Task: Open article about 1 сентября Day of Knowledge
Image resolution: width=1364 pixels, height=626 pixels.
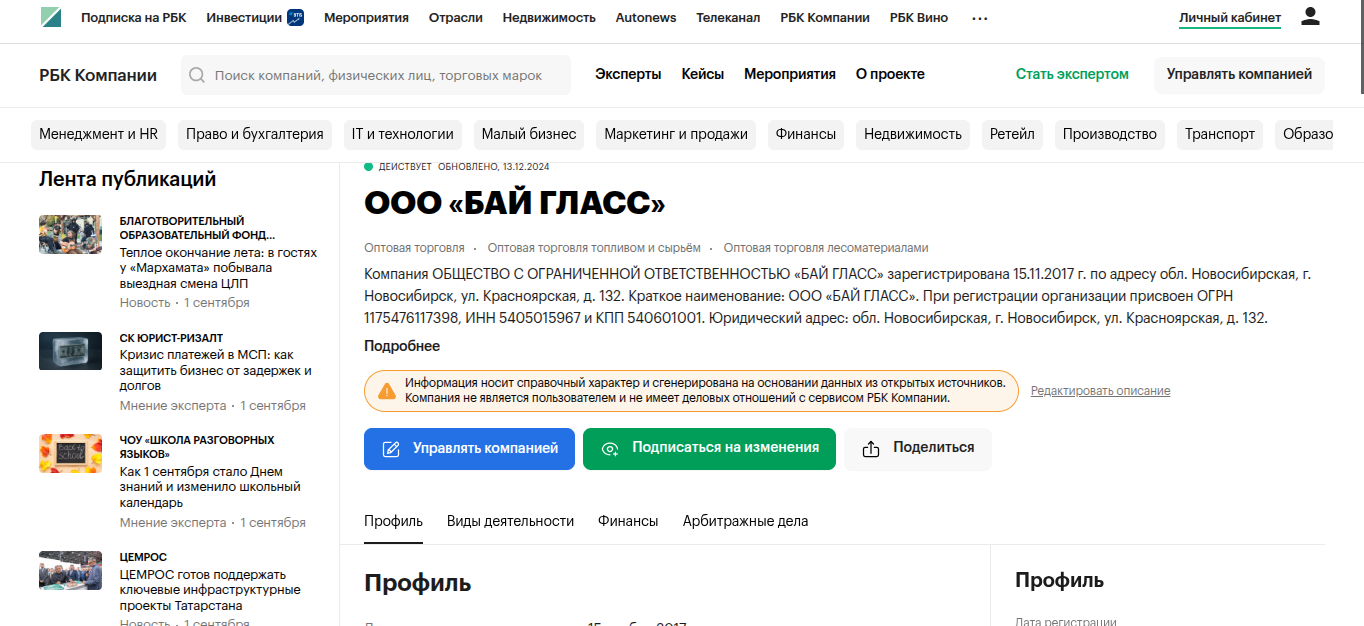Action: 210,487
